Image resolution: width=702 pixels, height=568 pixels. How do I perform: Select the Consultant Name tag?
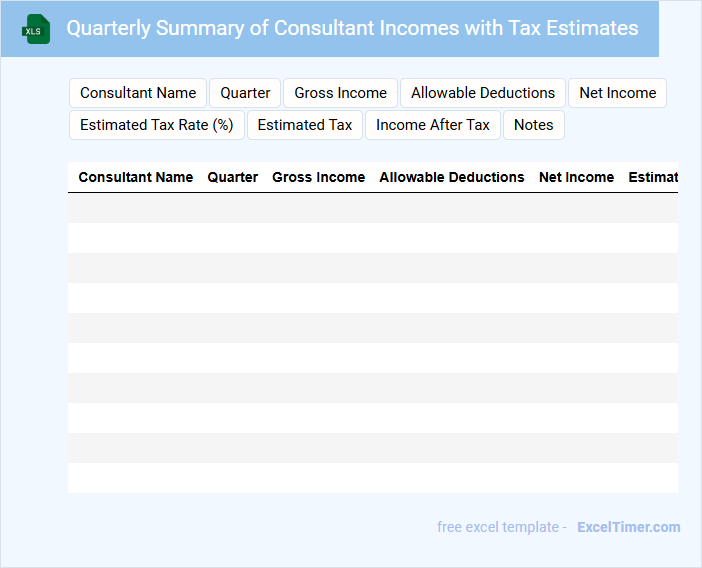(x=138, y=93)
